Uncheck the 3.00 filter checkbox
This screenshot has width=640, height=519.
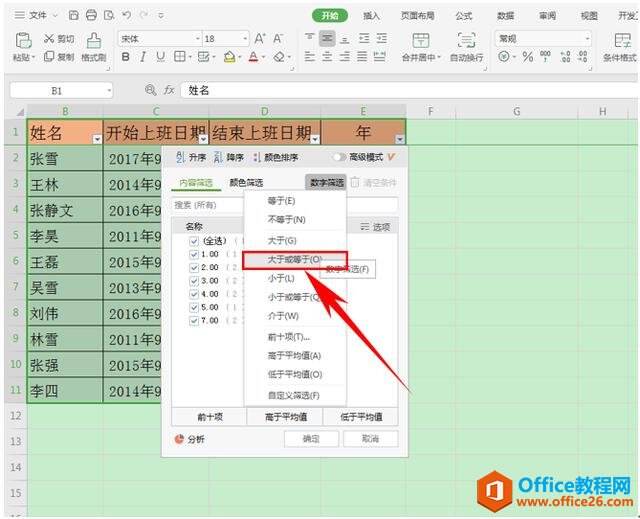pyautogui.click(x=193, y=280)
